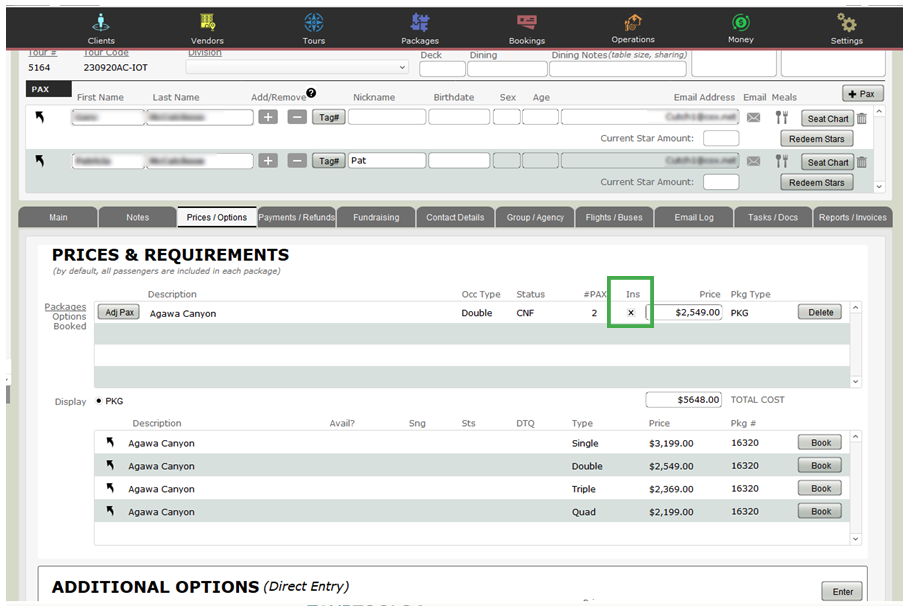Image resolution: width=913 pixels, height=608 pixels.
Task: Open the Settings gears icon
Action: tap(846, 22)
